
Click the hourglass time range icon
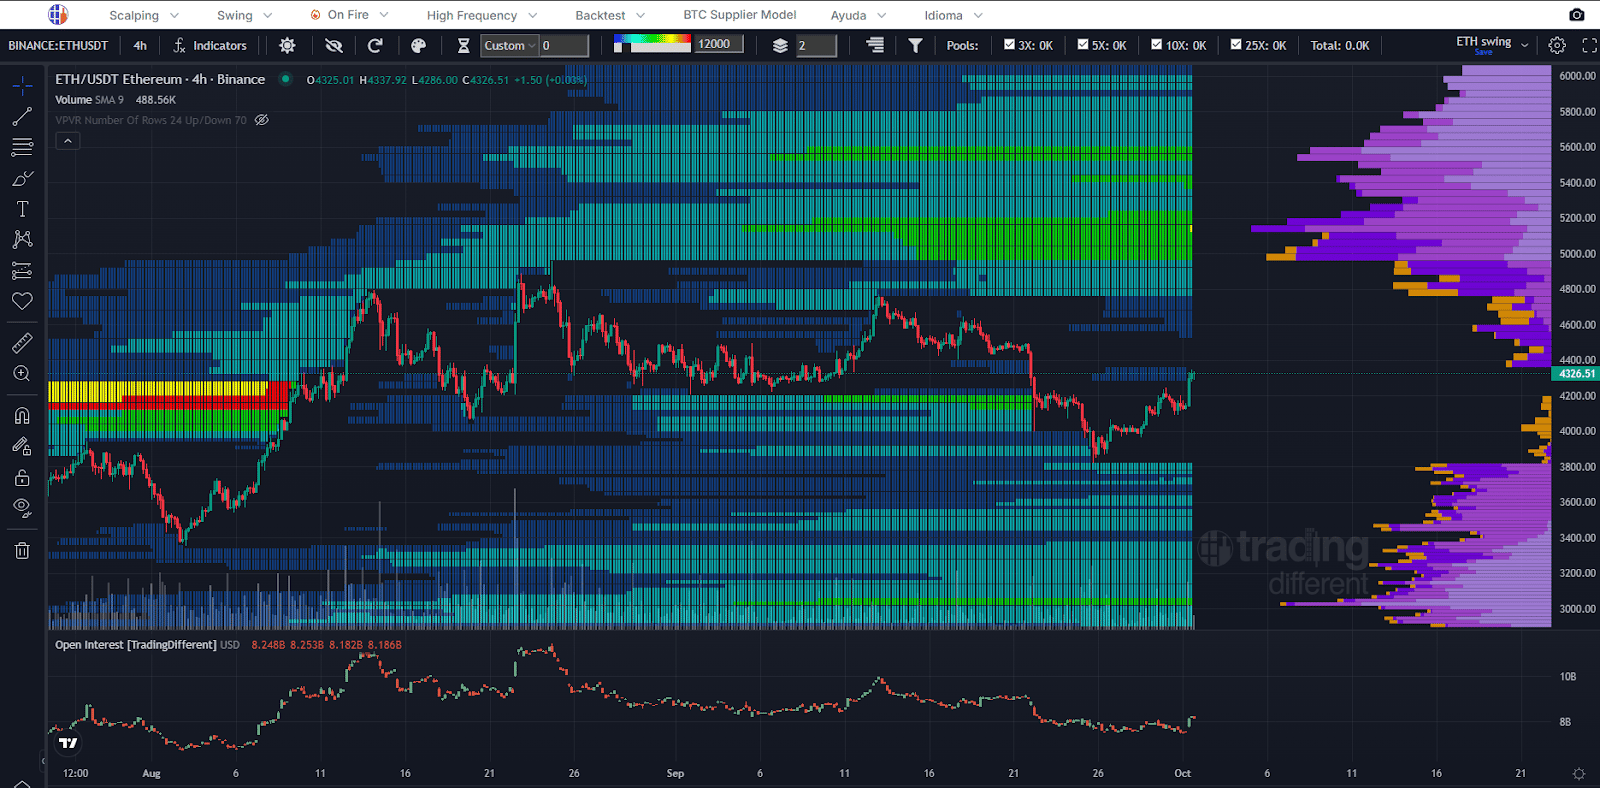point(464,45)
